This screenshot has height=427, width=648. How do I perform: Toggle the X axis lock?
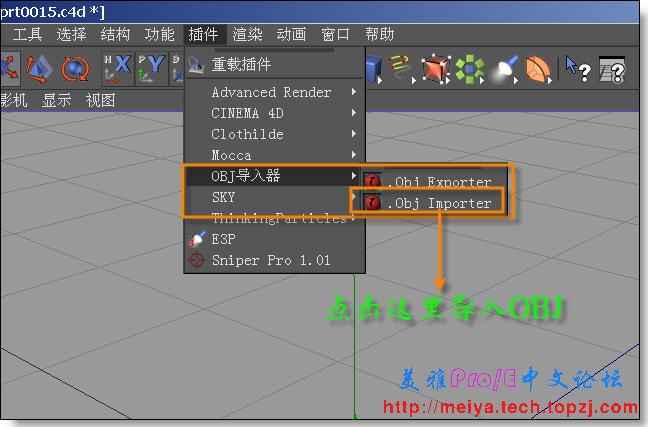point(117,68)
